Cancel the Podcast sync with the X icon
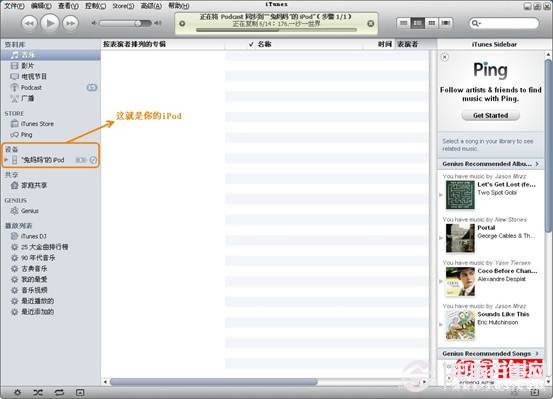Screen dimensions: 553x399 point(371,24)
